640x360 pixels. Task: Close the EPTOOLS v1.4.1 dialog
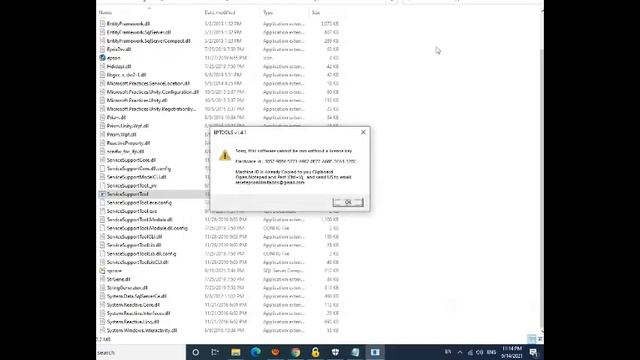[363, 132]
